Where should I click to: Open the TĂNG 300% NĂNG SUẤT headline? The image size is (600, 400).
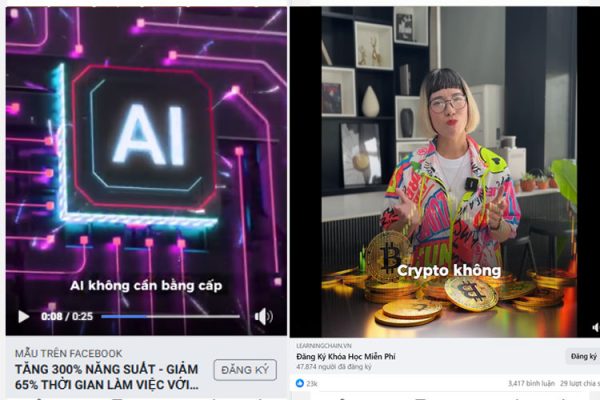click(x=107, y=377)
